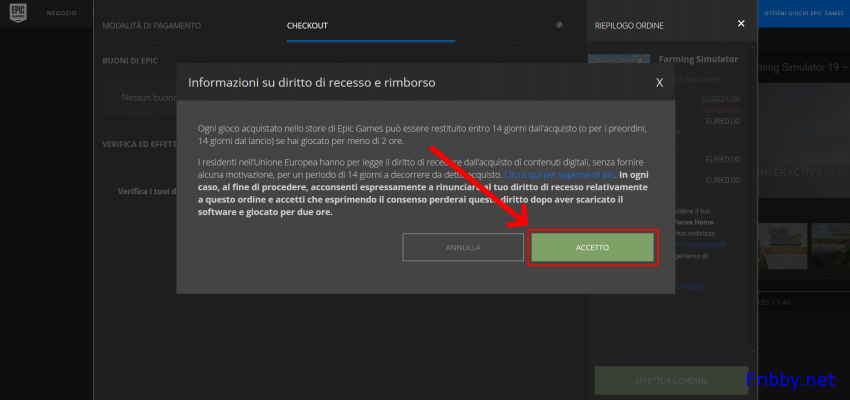Close the refund information dialog with X
This screenshot has width=850, height=400.
coord(659,83)
